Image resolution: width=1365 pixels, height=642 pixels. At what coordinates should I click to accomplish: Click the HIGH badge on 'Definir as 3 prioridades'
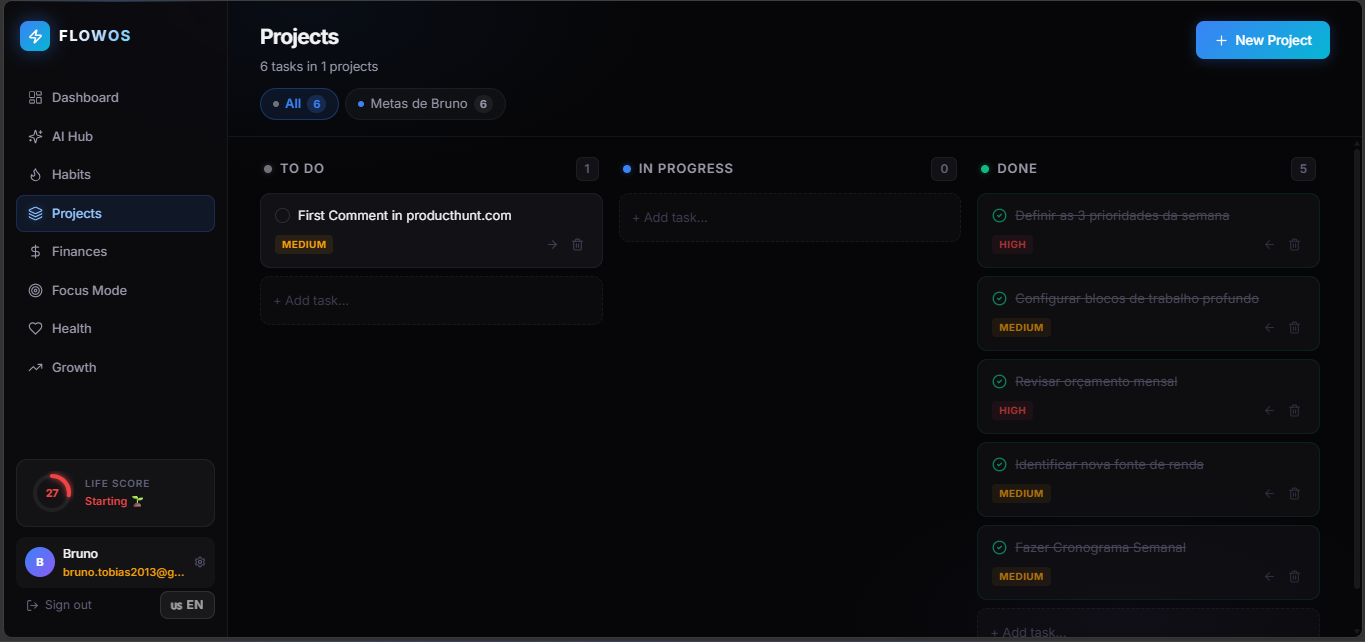pyautogui.click(x=1012, y=244)
